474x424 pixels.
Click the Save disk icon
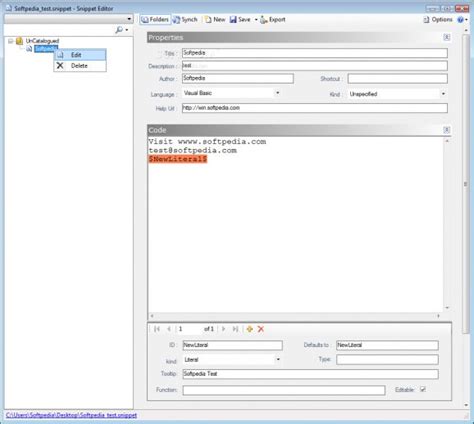(233, 20)
